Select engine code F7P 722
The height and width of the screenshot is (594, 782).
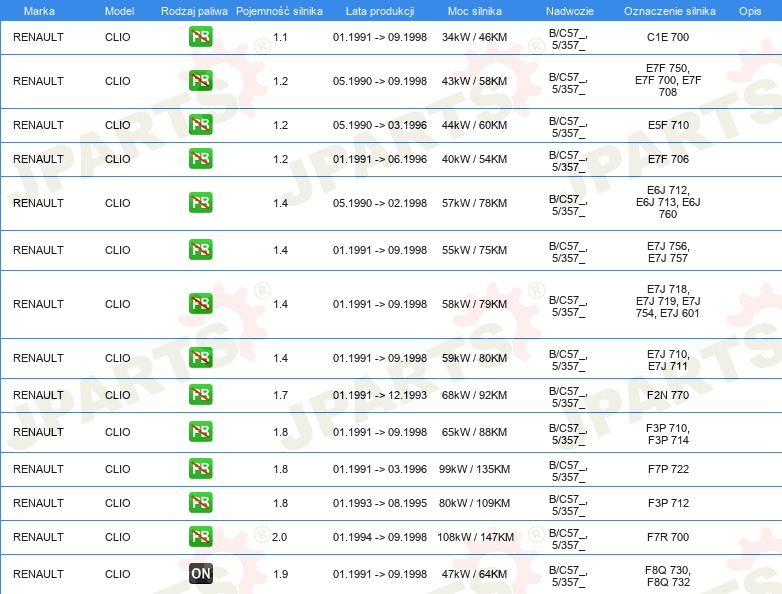pos(668,469)
